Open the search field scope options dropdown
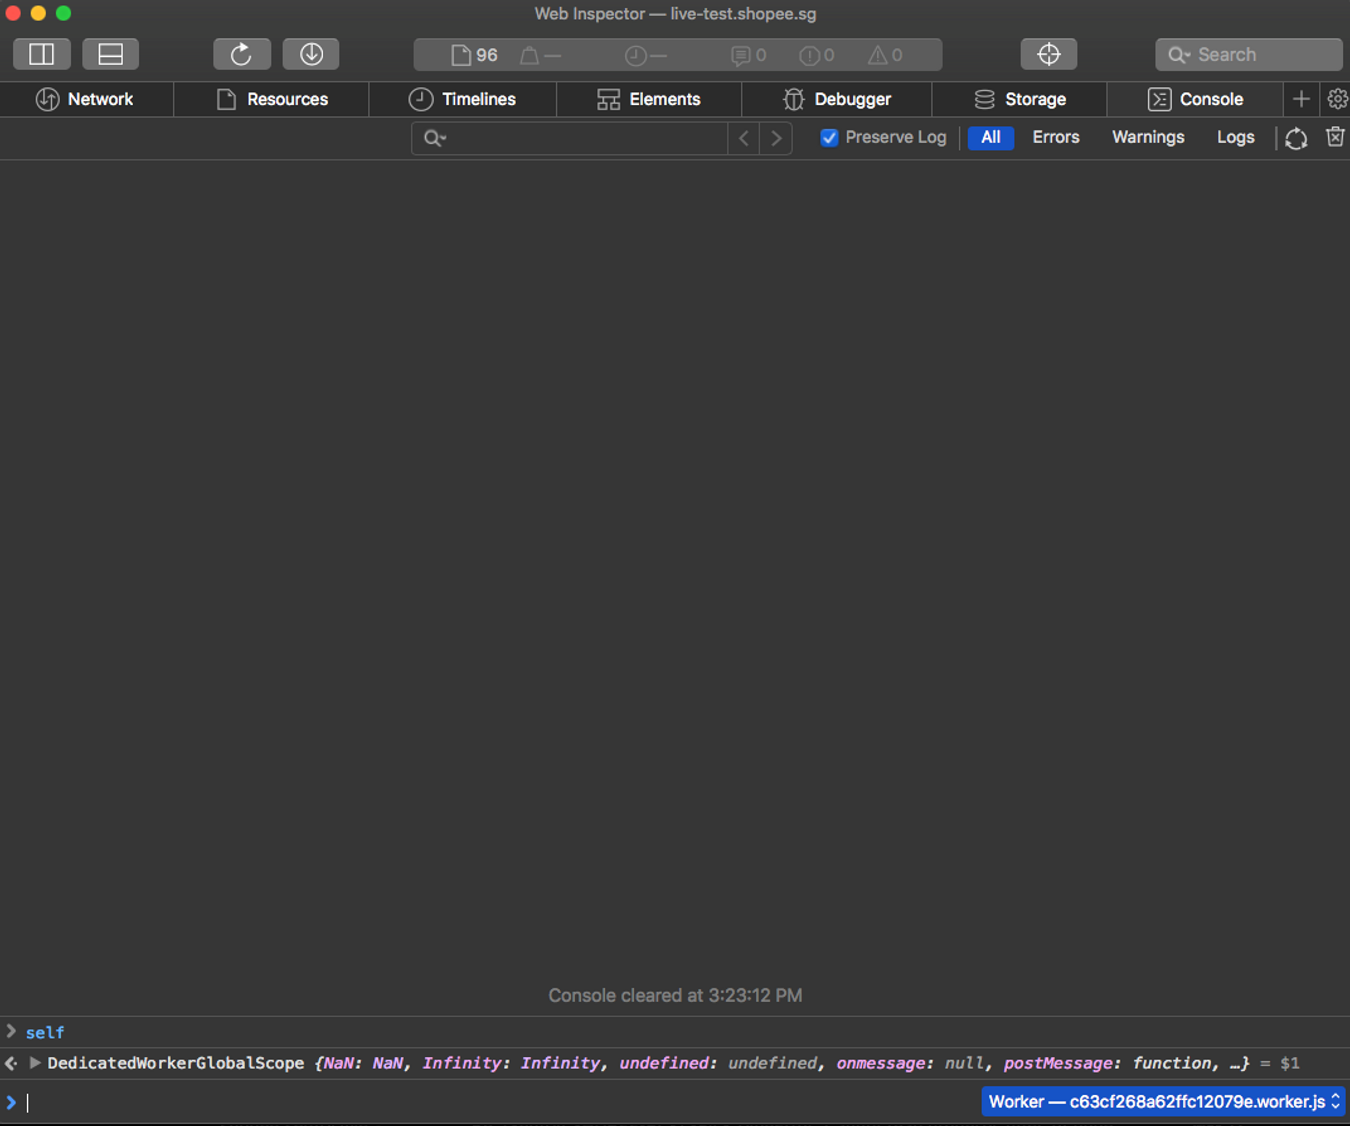 (434, 138)
